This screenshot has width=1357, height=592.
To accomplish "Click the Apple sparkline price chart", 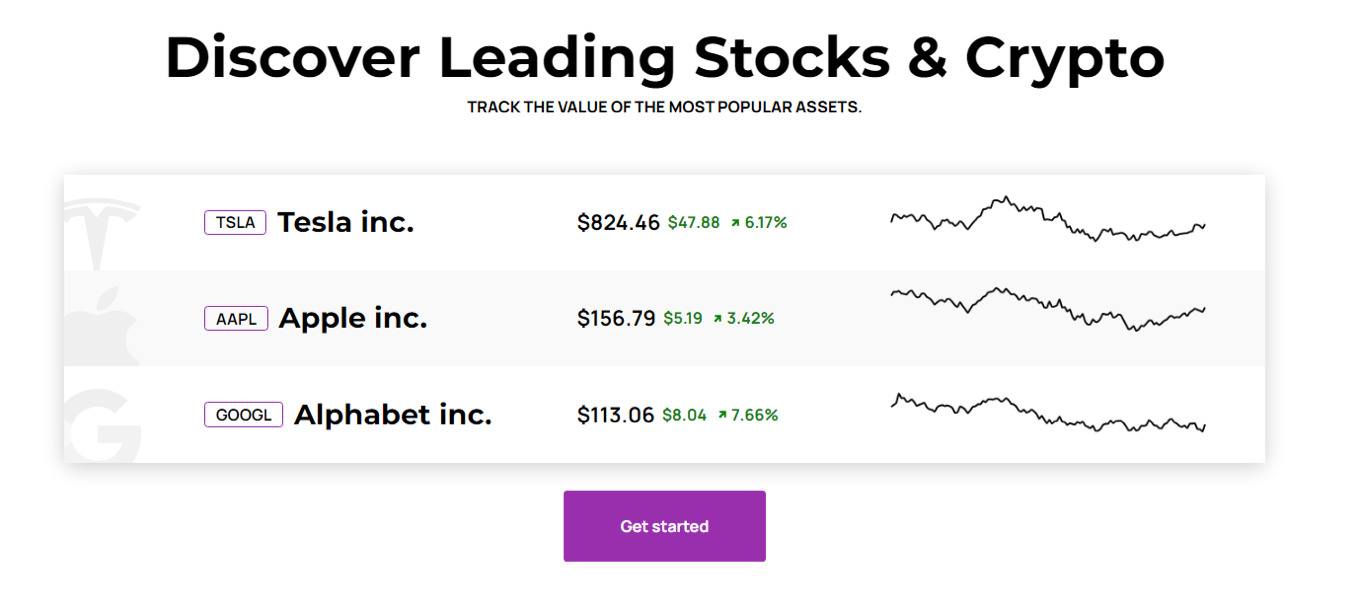I will pyautogui.click(x=1047, y=308).
